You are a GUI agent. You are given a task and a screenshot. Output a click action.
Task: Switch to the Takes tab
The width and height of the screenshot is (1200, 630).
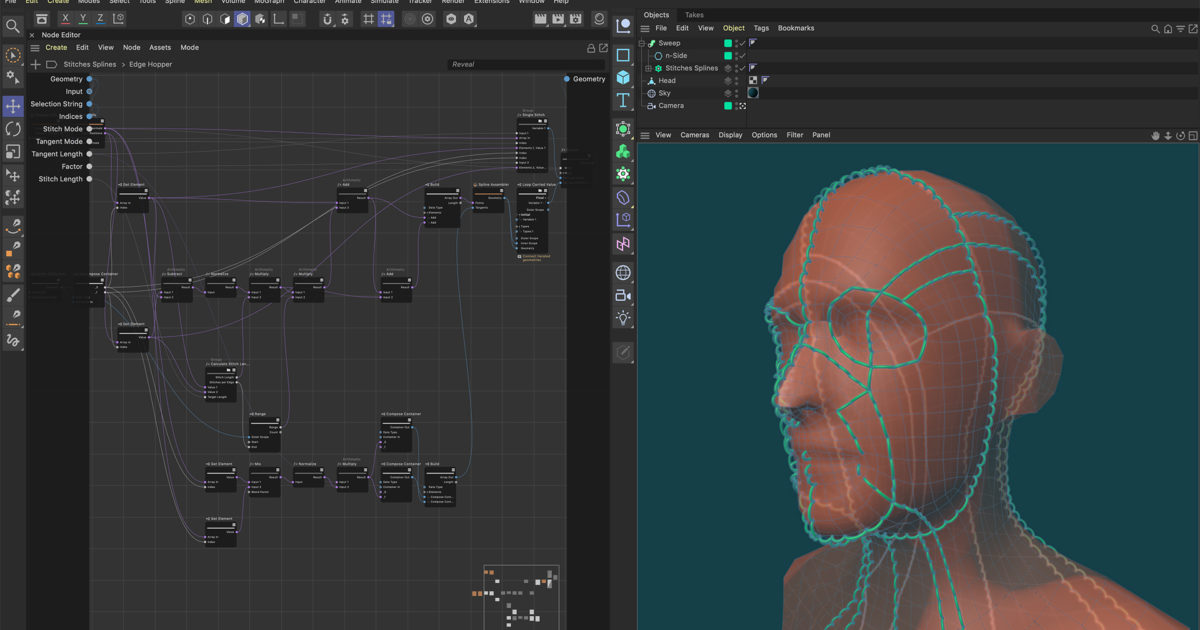693,15
